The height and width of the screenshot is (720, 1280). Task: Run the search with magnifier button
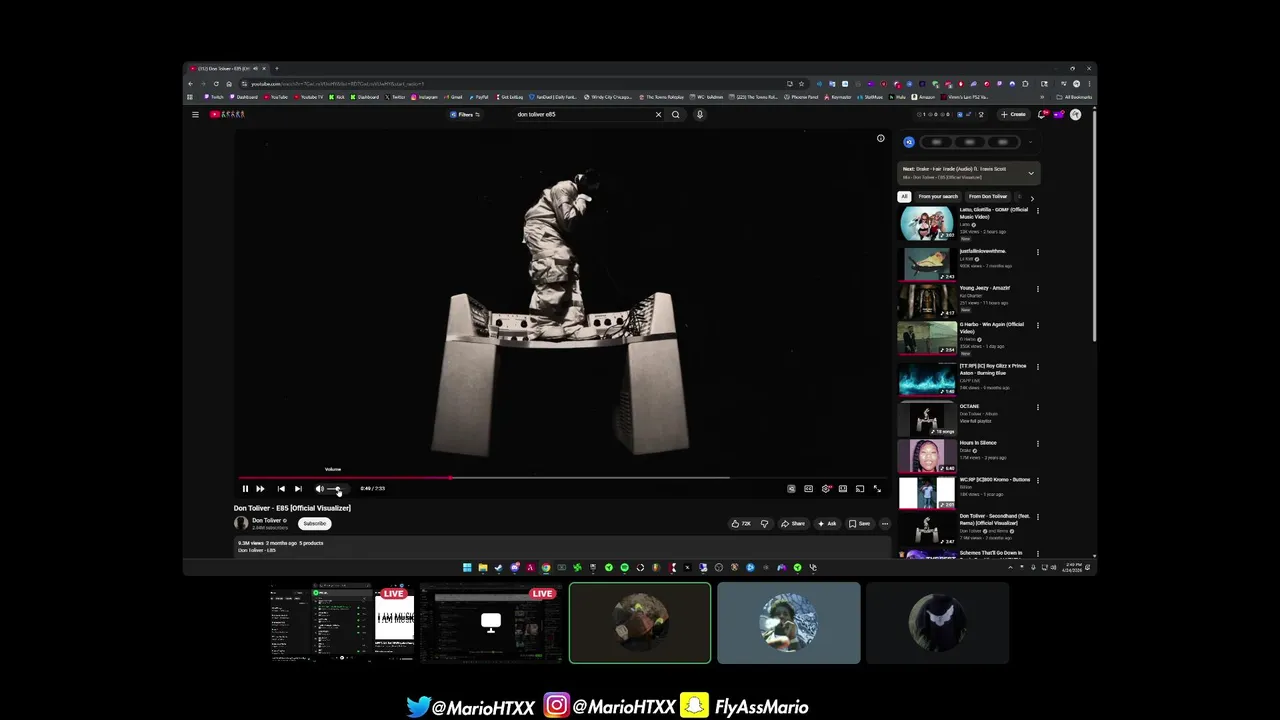click(x=676, y=115)
